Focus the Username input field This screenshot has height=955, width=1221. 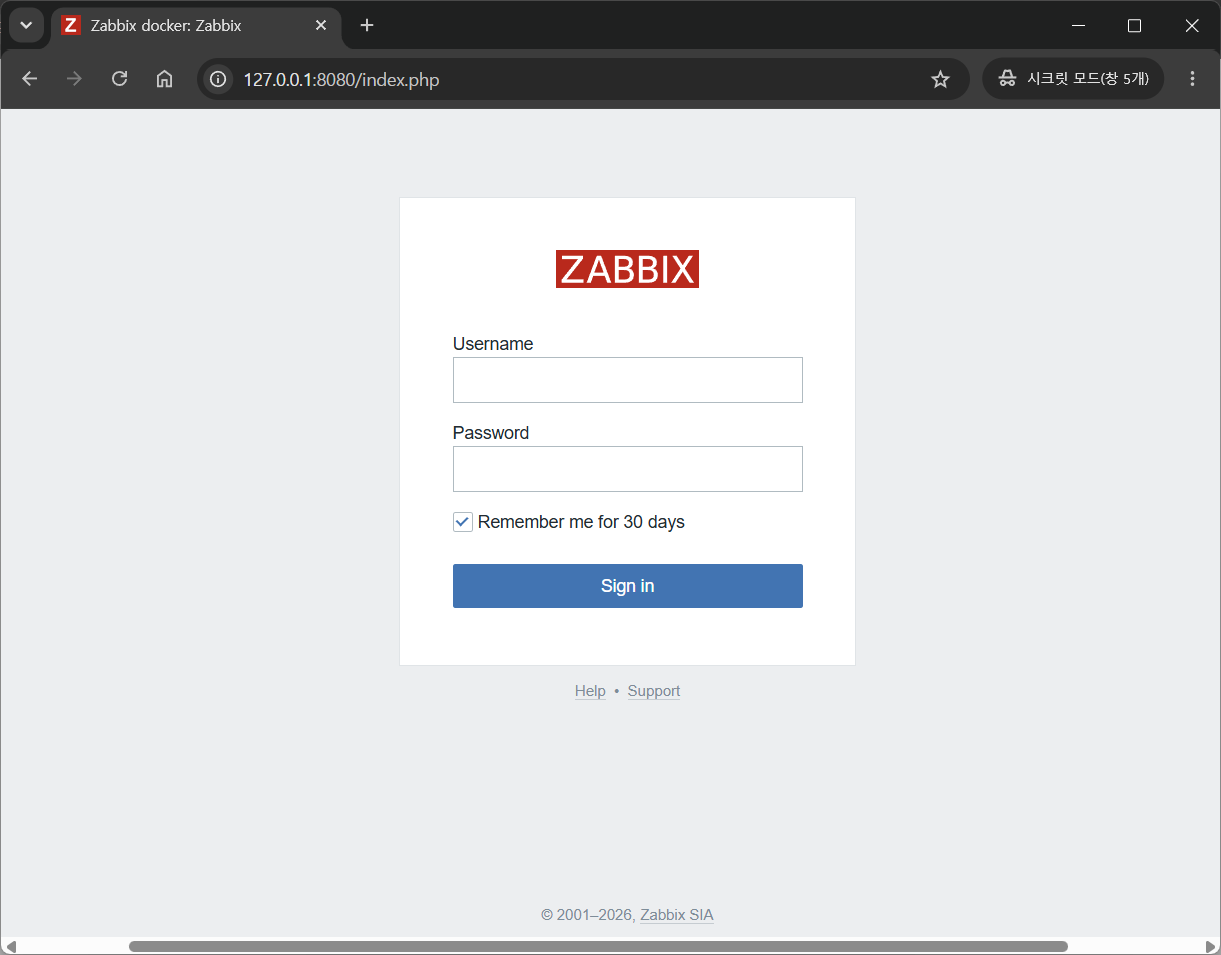tap(627, 380)
